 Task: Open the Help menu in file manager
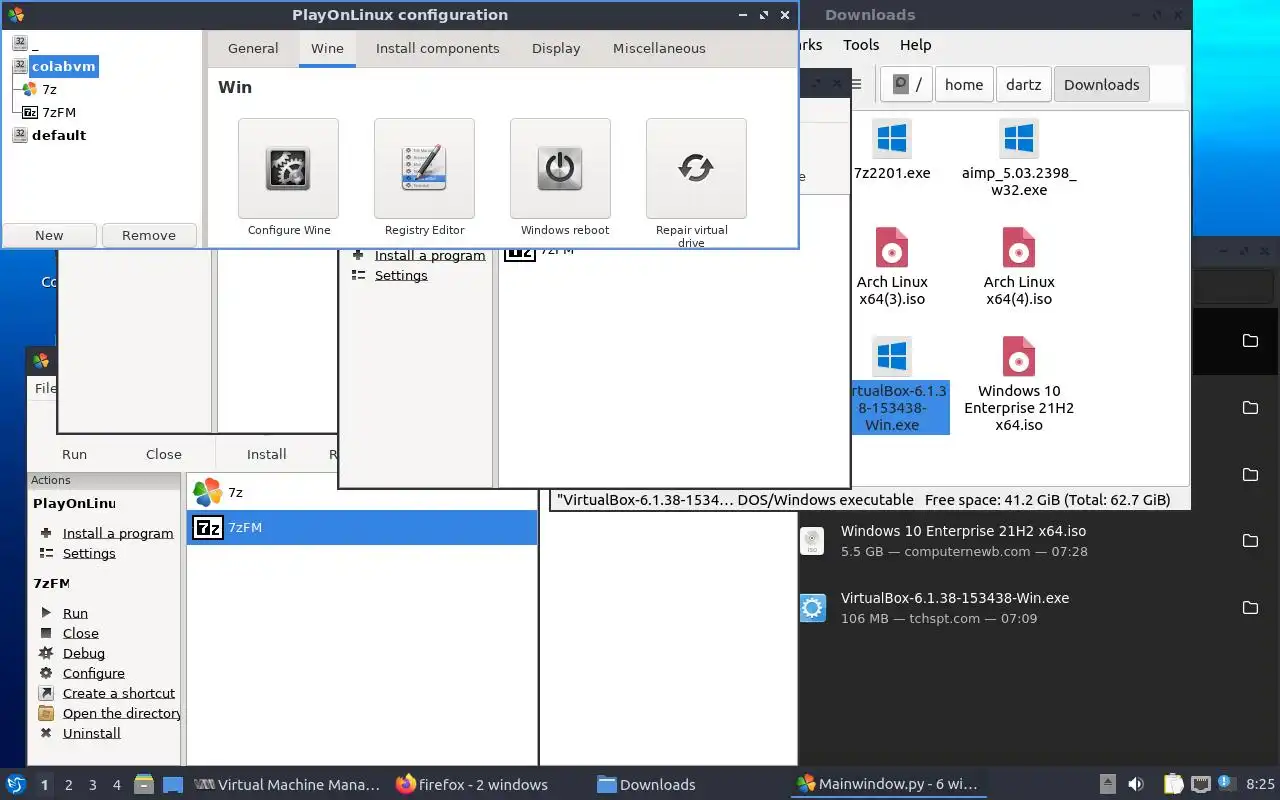coord(915,44)
